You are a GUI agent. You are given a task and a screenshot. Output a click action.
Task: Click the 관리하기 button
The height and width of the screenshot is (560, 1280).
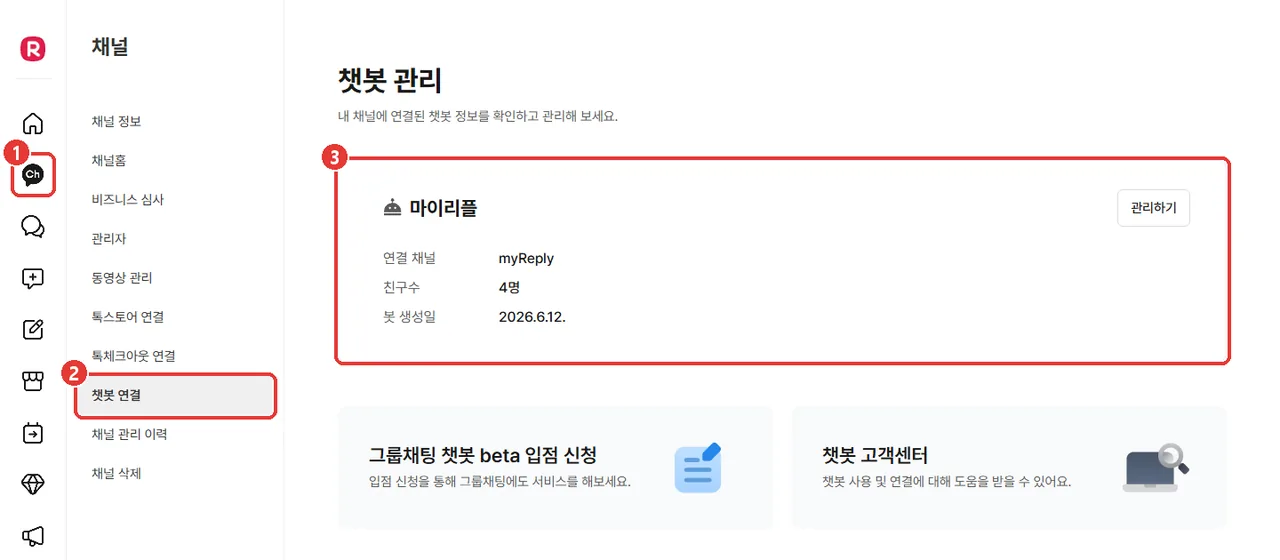click(x=1153, y=208)
